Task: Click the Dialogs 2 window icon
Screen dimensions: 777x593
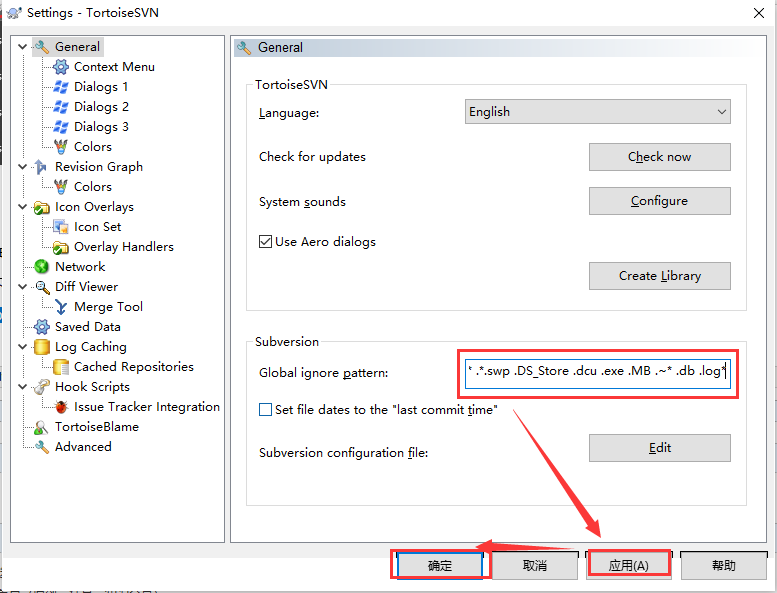Action: click(60, 107)
